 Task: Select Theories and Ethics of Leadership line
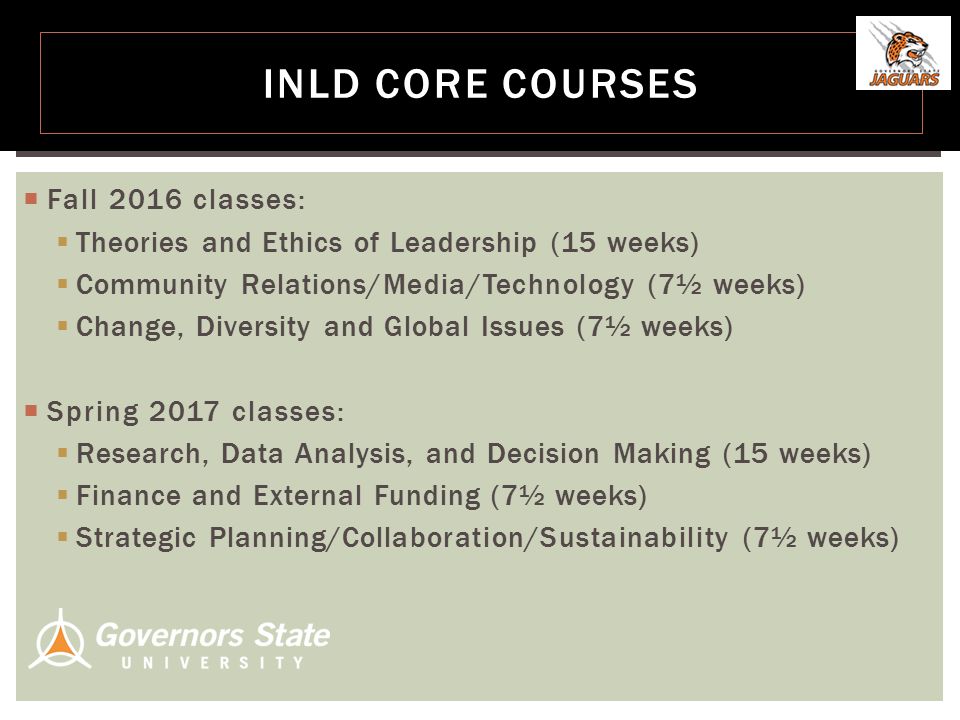coord(387,243)
